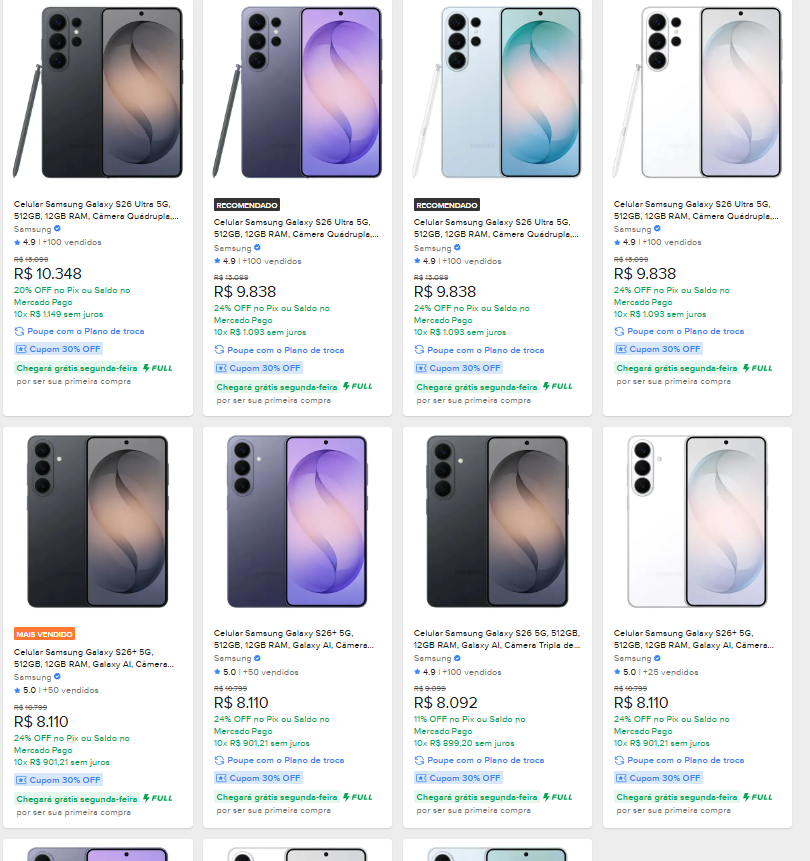Click coupon icon on purple Galaxy S26+ card
Viewport: 810px width, 861px height.
pos(221,778)
